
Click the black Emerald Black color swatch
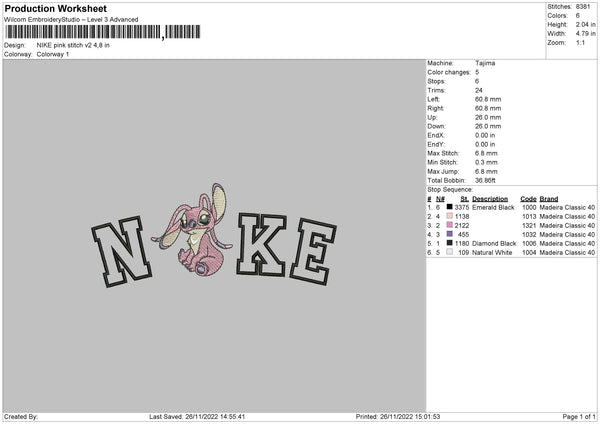(x=450, y=207)
